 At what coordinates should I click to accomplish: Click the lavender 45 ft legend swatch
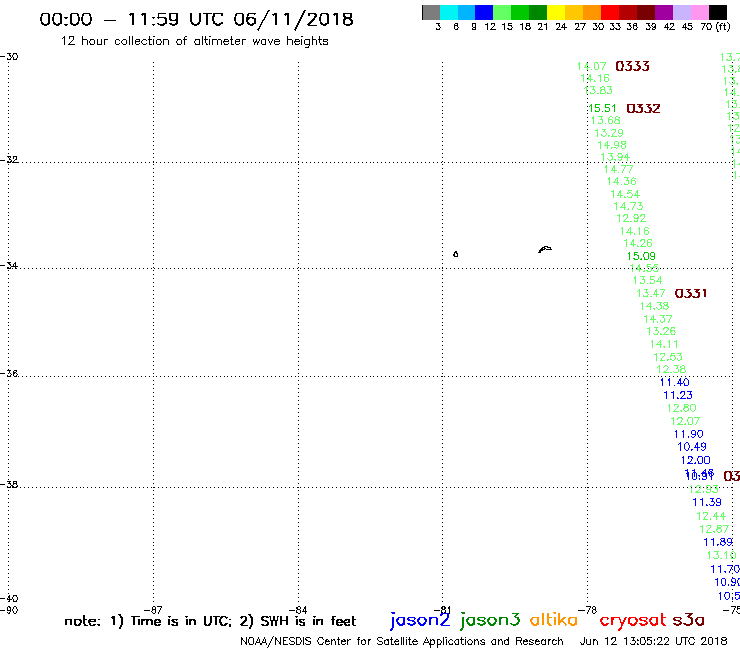click(681, 12)
